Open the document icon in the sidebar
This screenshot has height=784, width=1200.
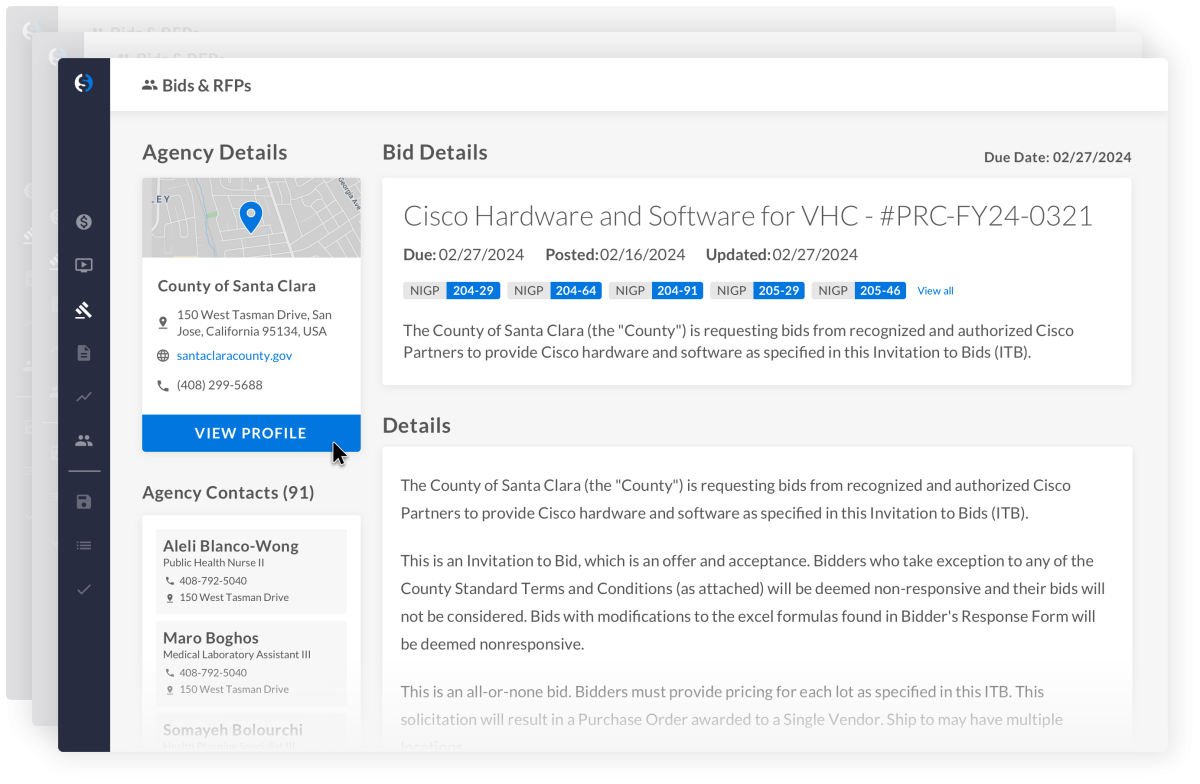pyautogui.click(x=84, y=353)
